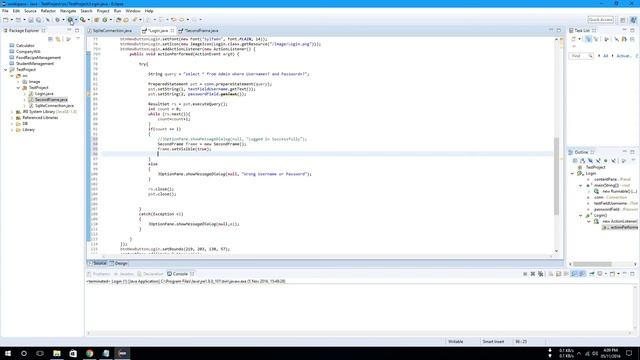Open the Source menu

(30, 11)
